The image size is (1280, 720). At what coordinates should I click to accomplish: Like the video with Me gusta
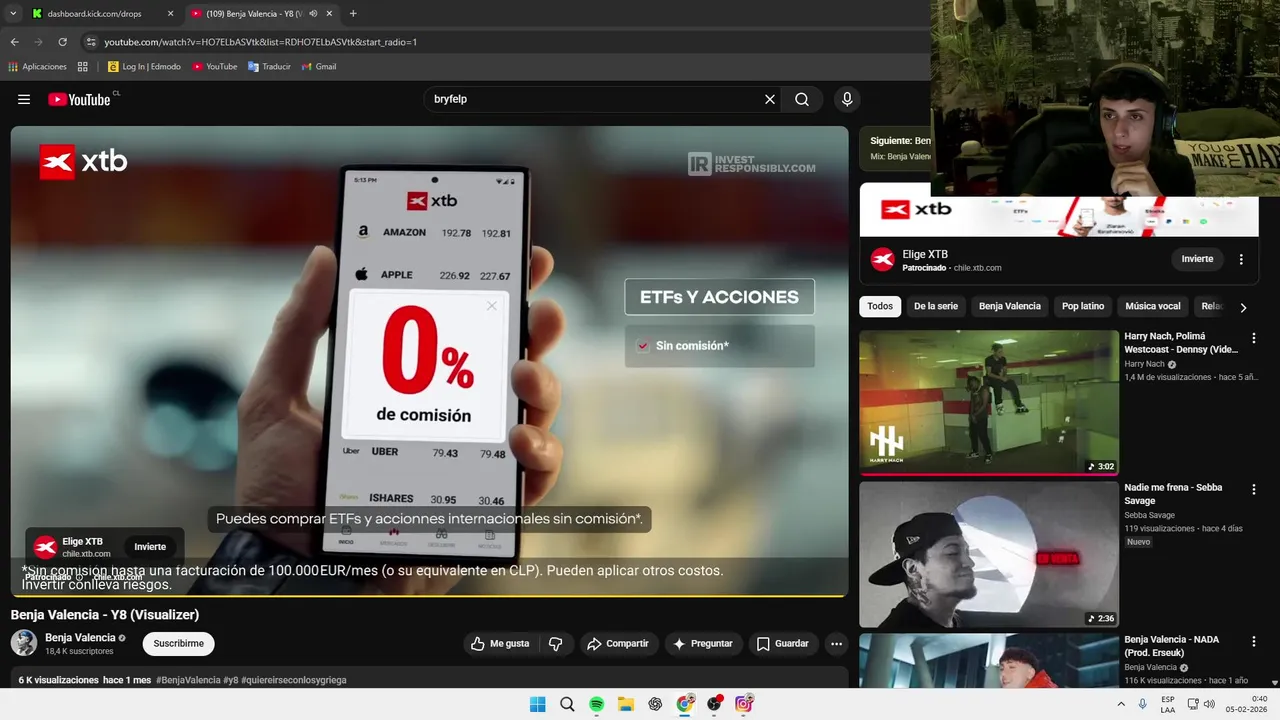click(x=500, y=644)
